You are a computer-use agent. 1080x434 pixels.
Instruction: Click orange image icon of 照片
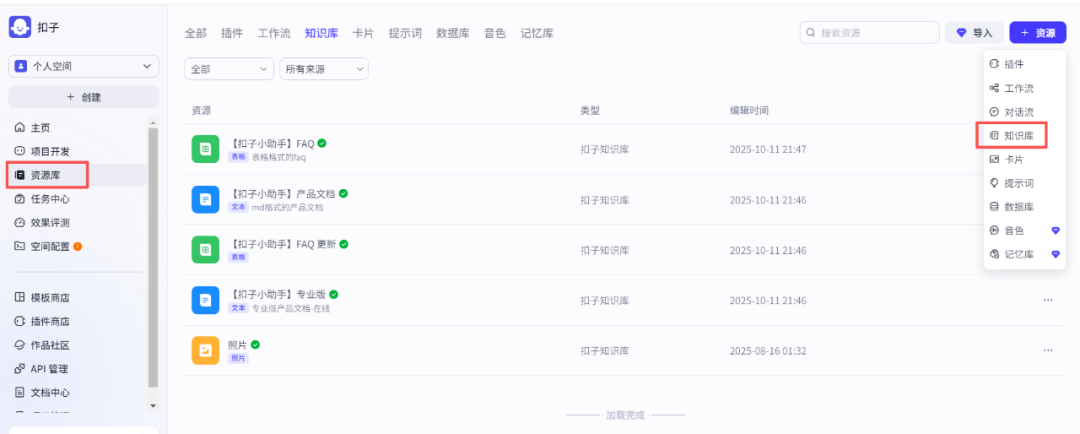pyautogui.click(x=205, y=351)
